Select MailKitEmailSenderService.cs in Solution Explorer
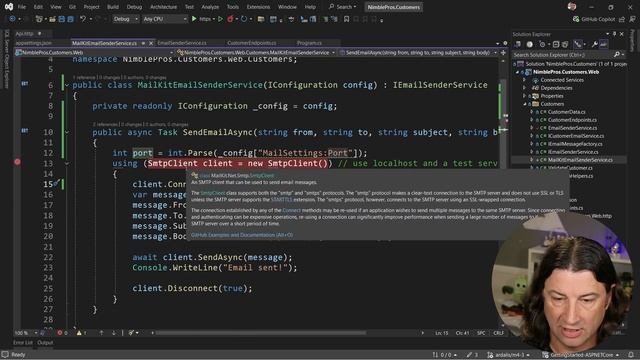Screen dimensions: 640x360 (580, 160)
